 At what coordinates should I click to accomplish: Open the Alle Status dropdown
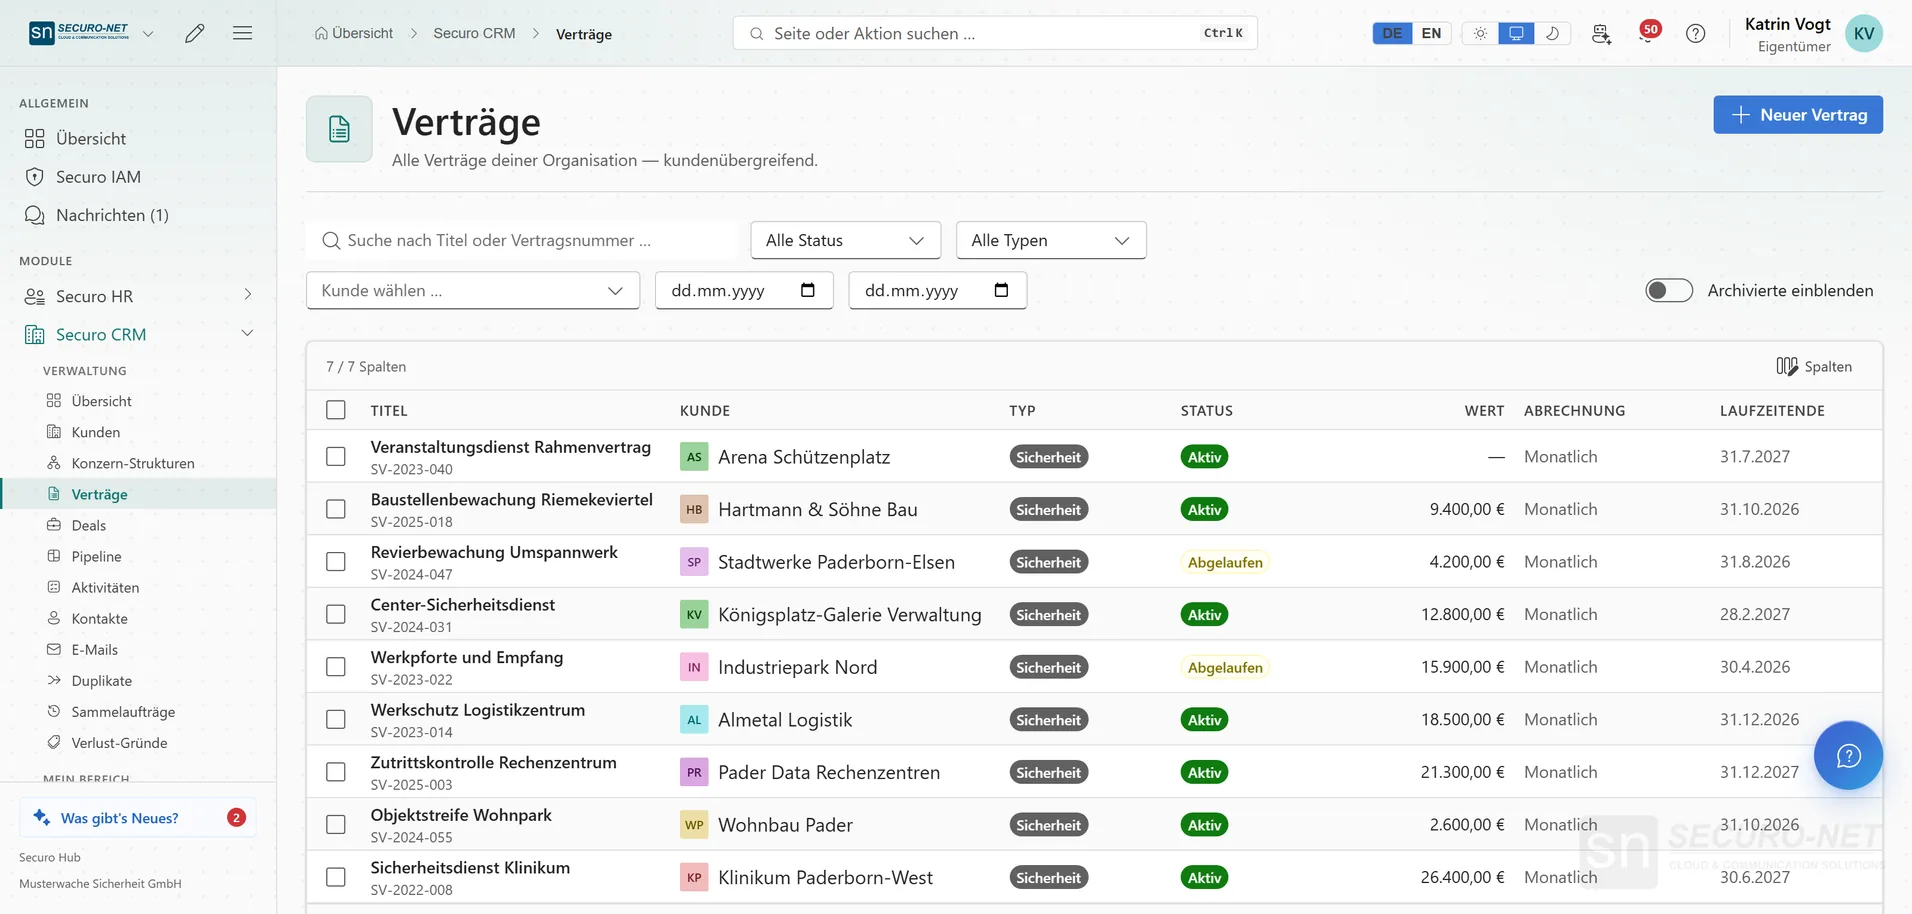pos(845,240)
